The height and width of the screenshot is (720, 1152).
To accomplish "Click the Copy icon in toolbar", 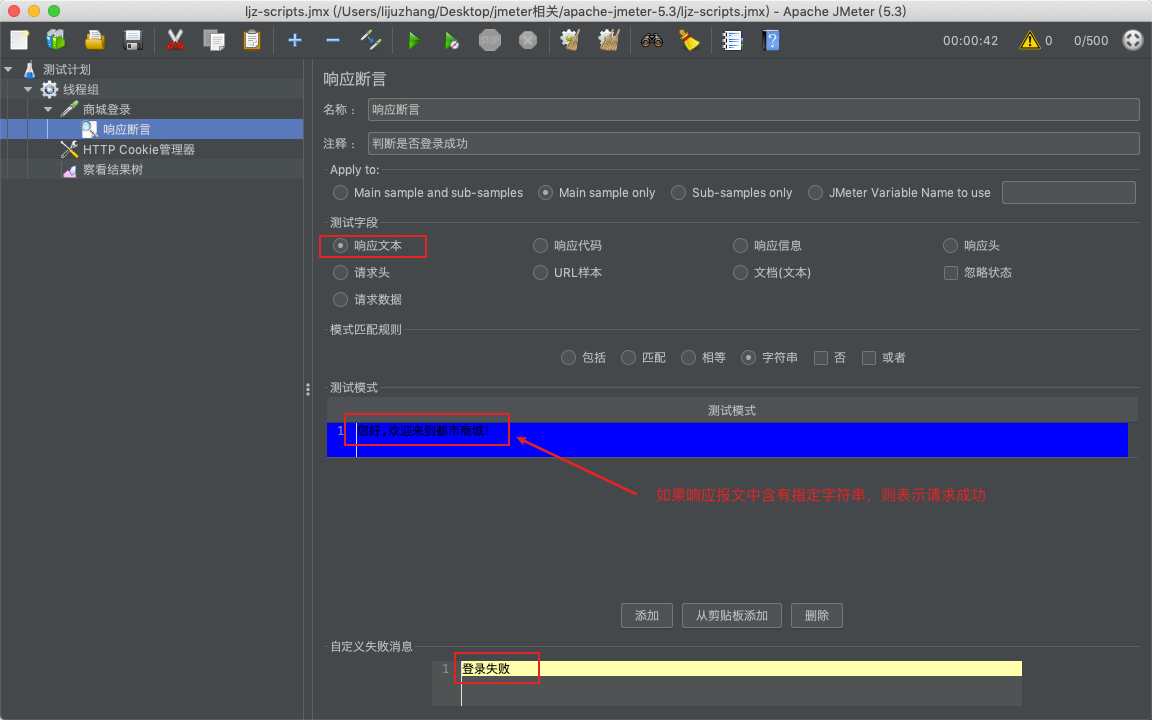I will click(214, 40).
